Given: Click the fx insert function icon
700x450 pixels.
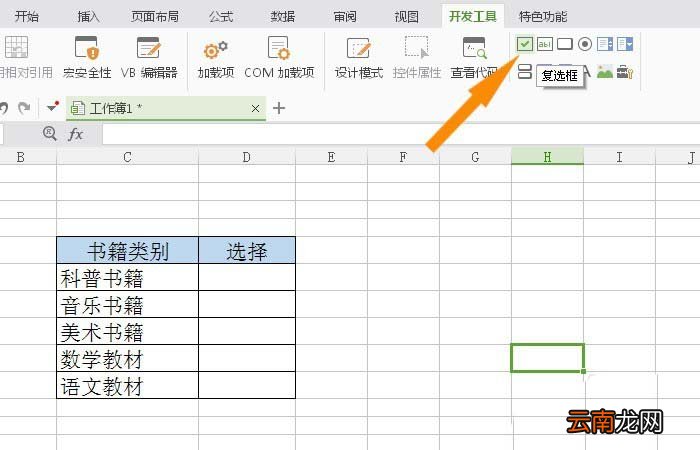Looking at the screenshot, I should (x=75, y=133).
